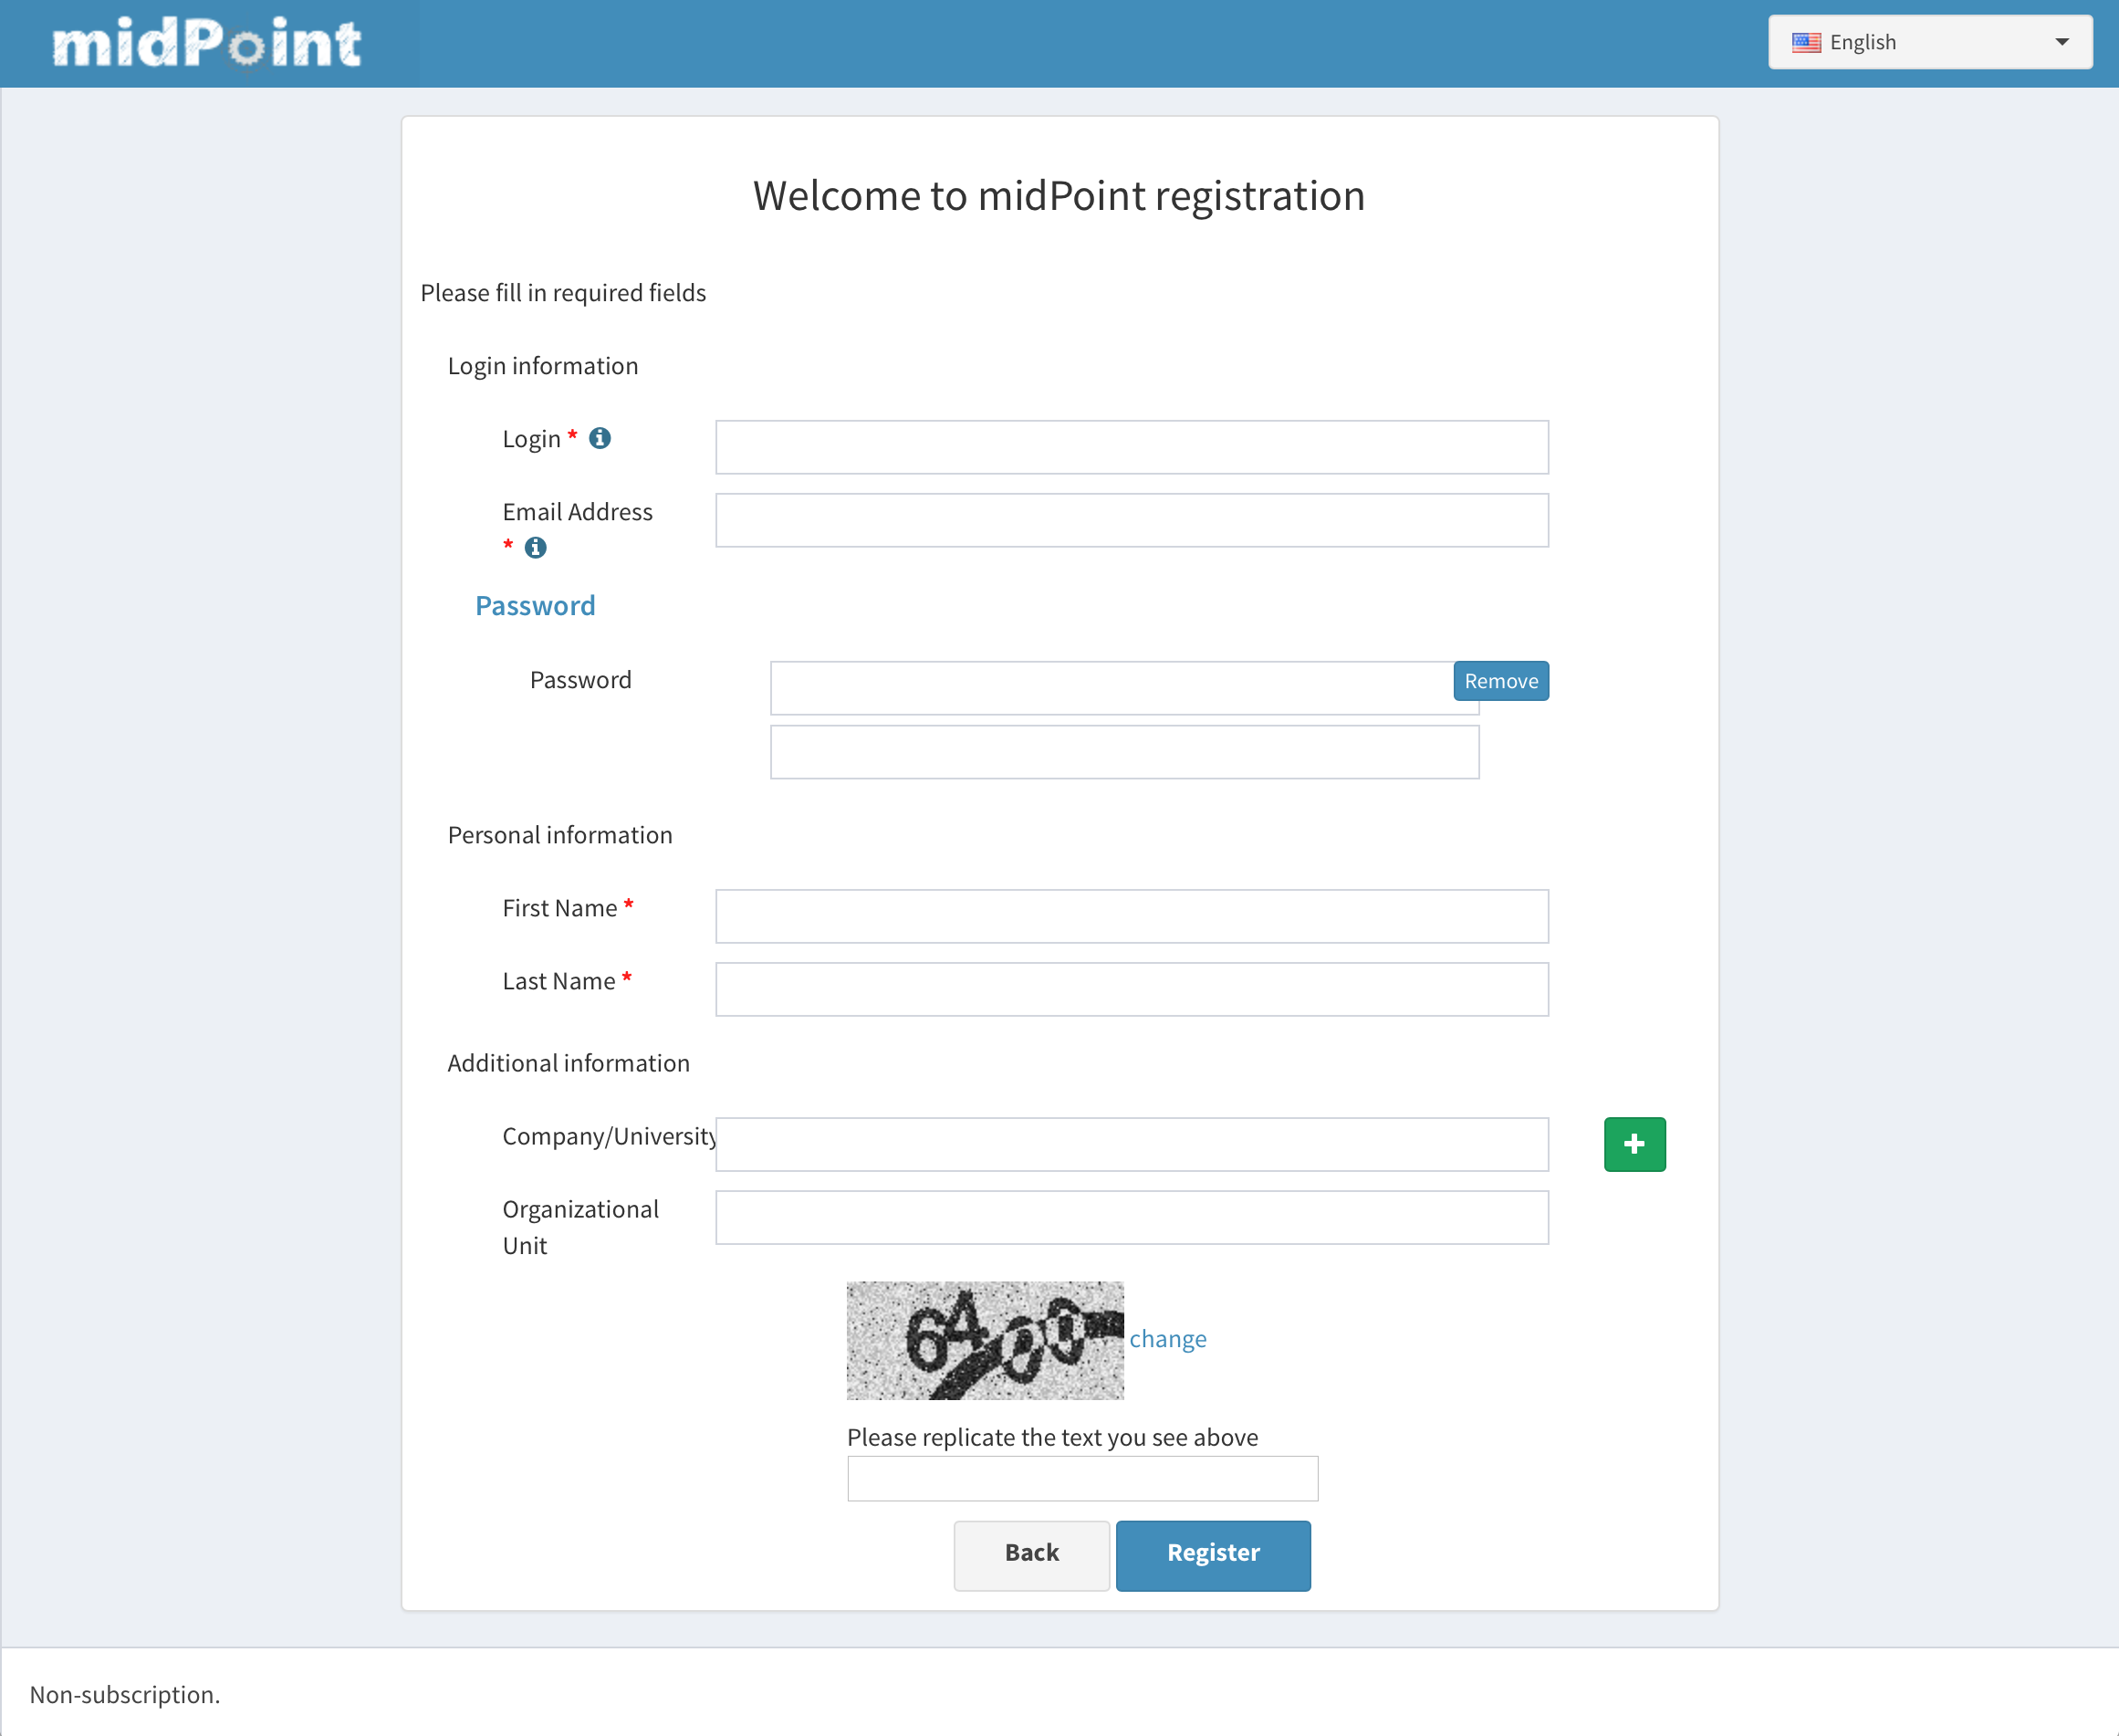Click the captcha text entry field
Image resolution: width=2119 pixels, height=1736 pixels.
coord(1082,1478)
